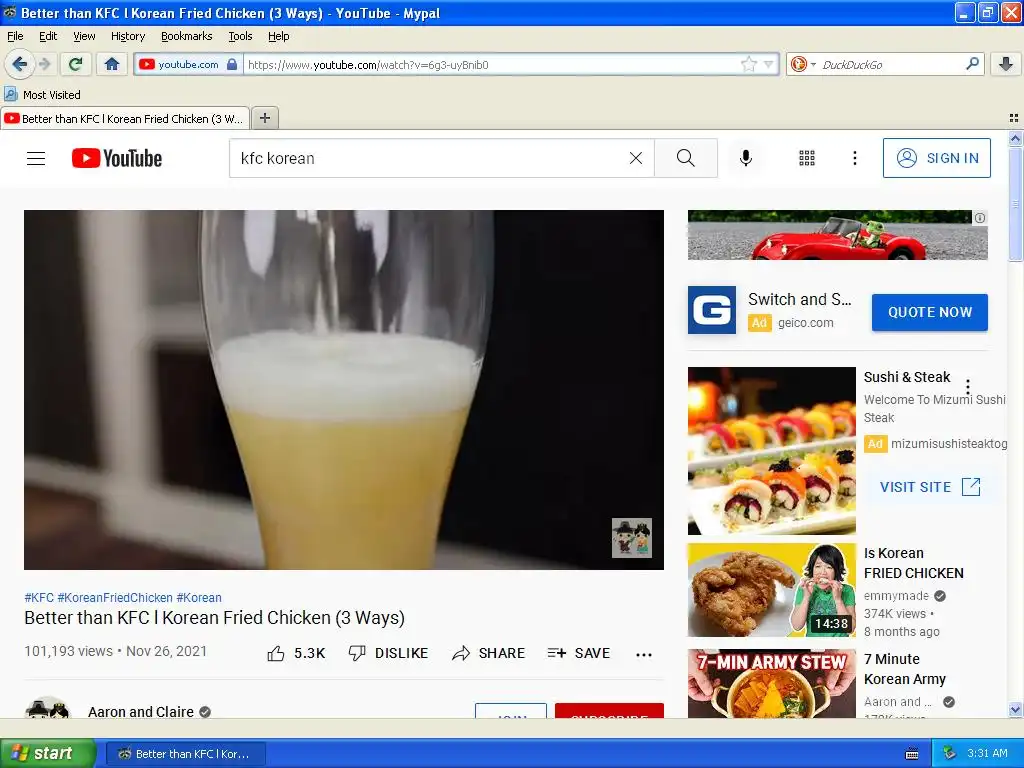Click the DISLIKE thumbs down button

pos(389,653)
